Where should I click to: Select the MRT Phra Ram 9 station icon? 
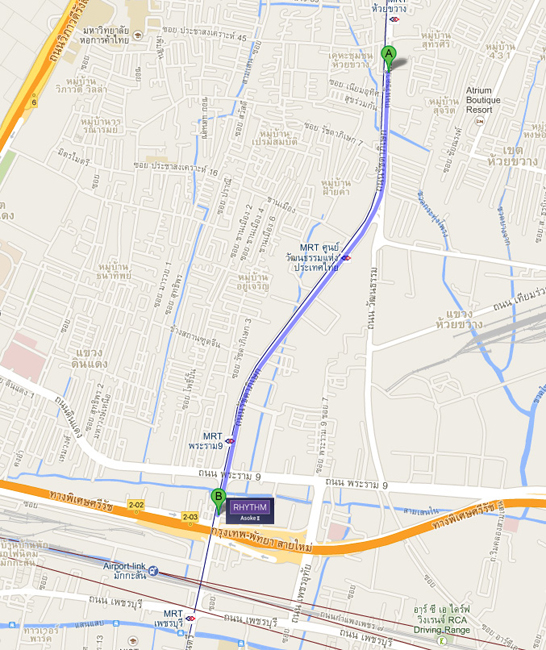click(x=230, y=441)
